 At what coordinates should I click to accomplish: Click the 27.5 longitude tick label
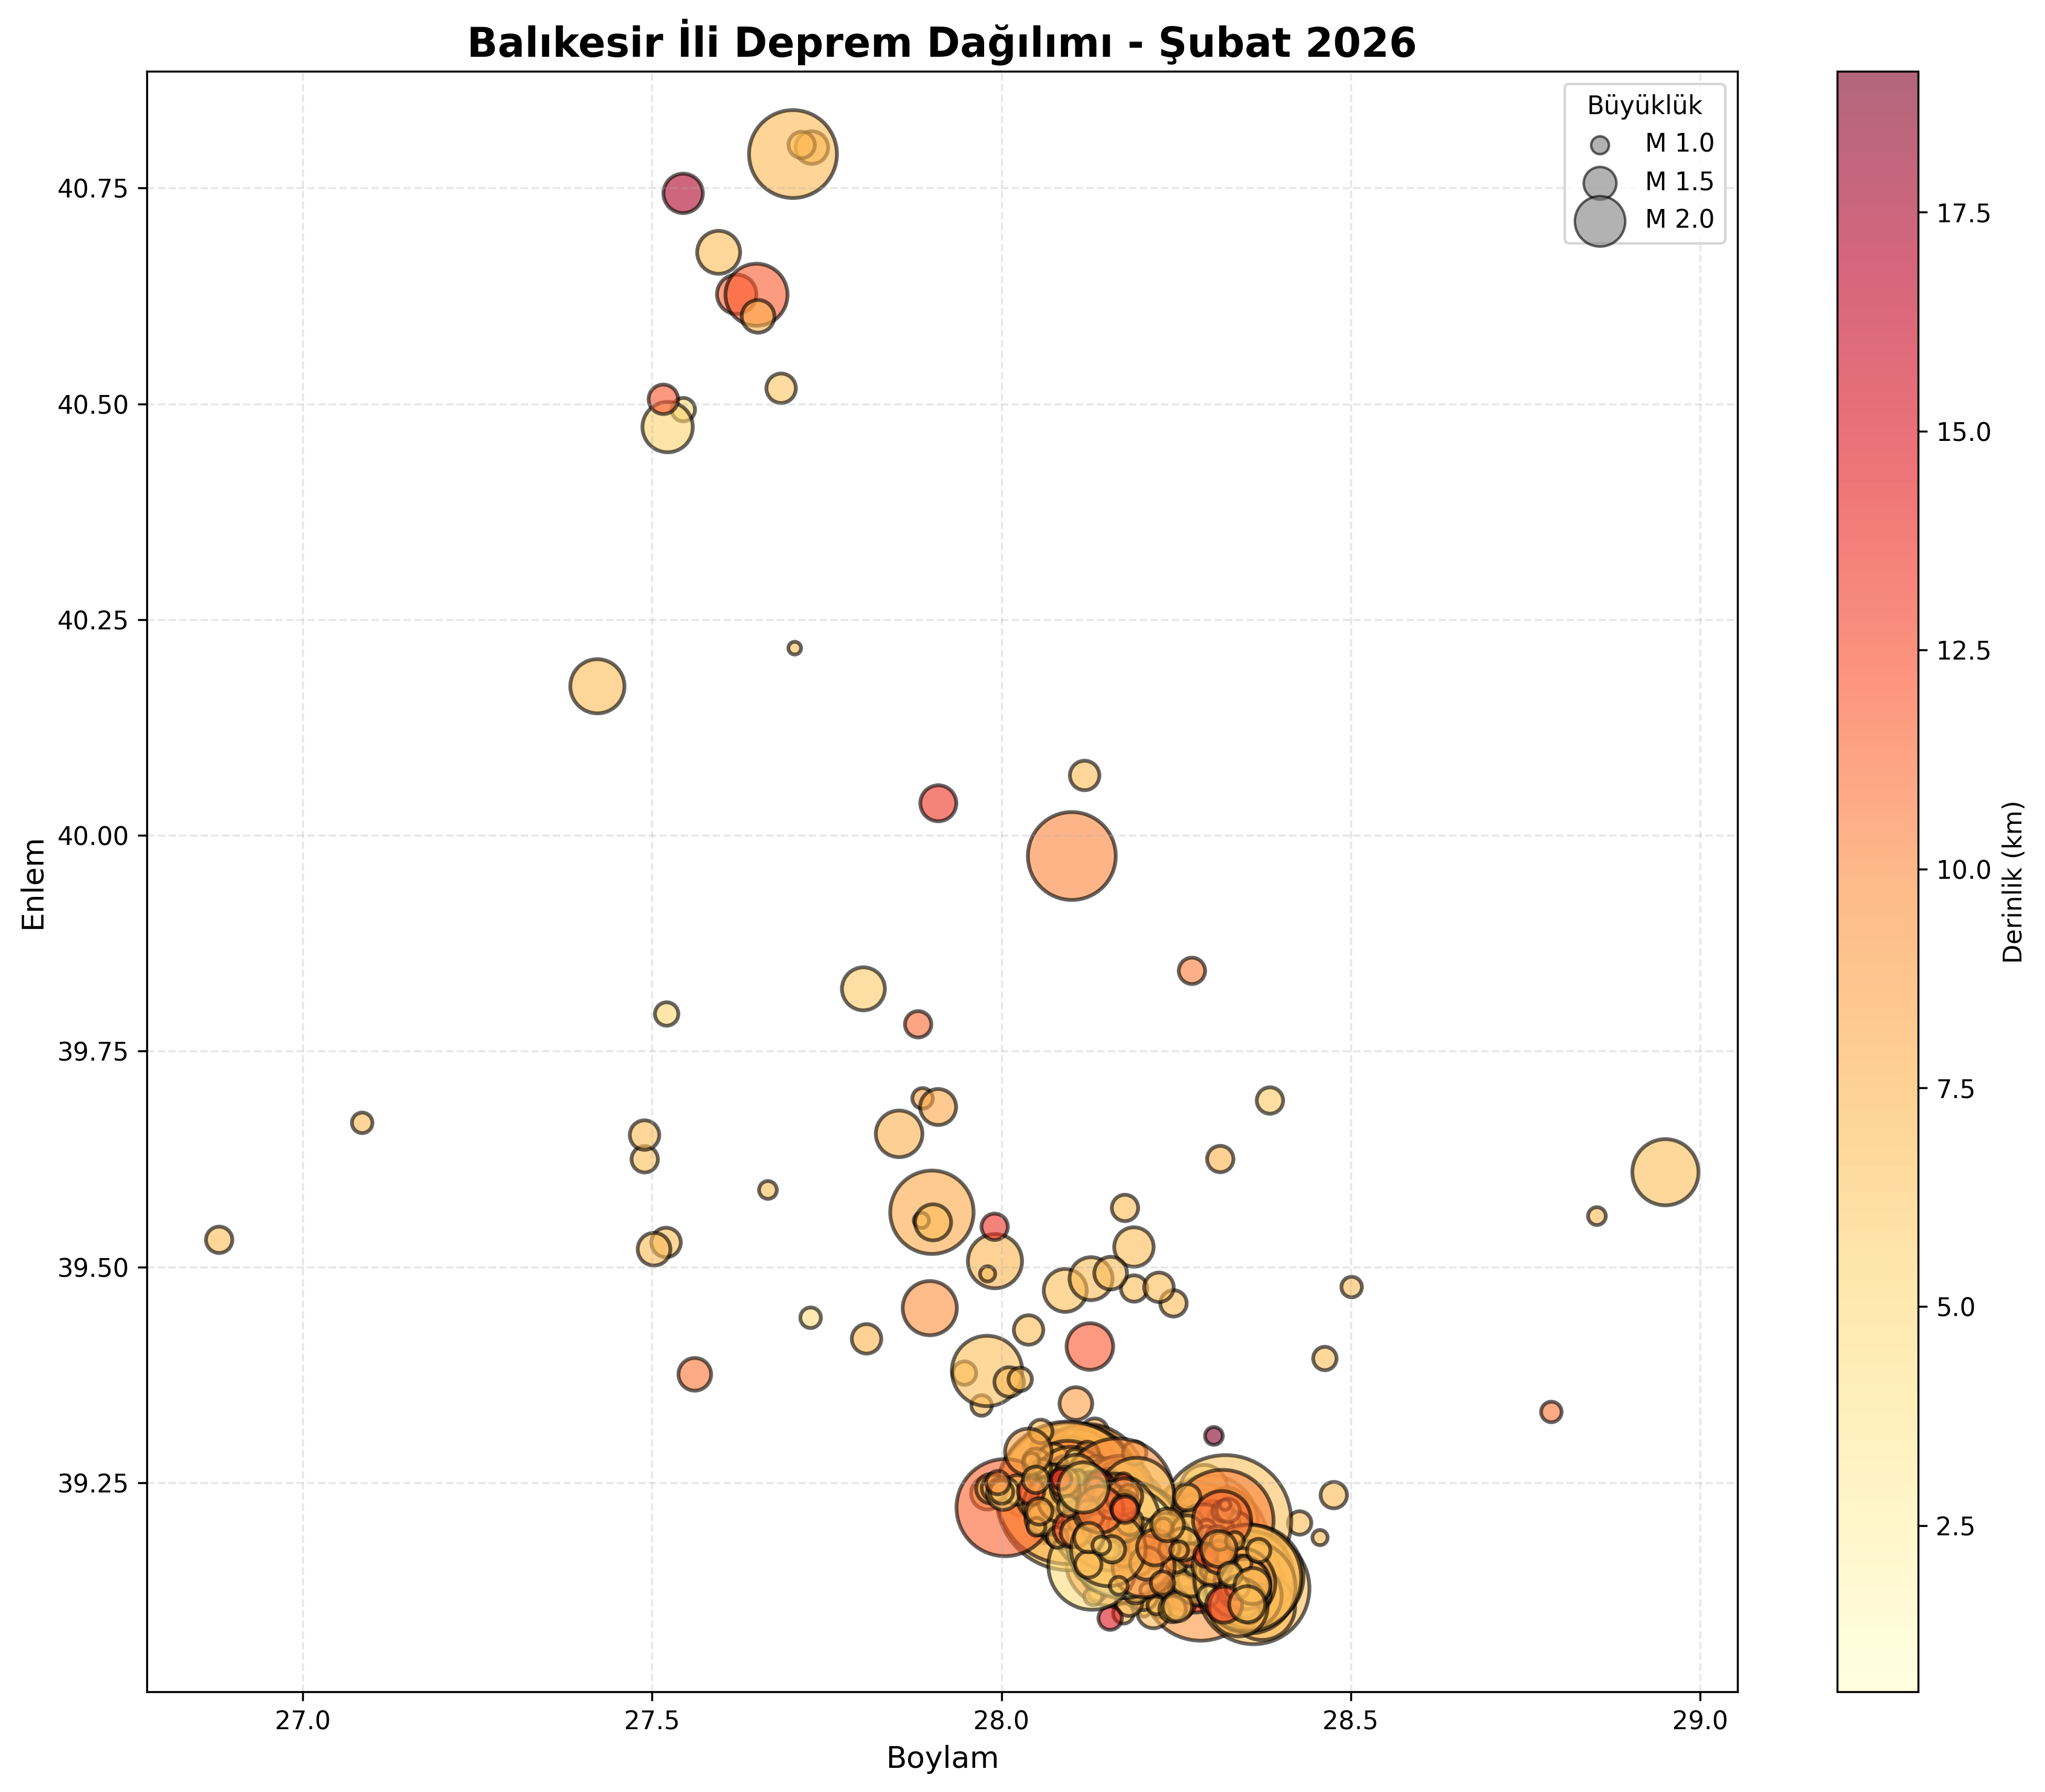click(x=652, y=1722)
